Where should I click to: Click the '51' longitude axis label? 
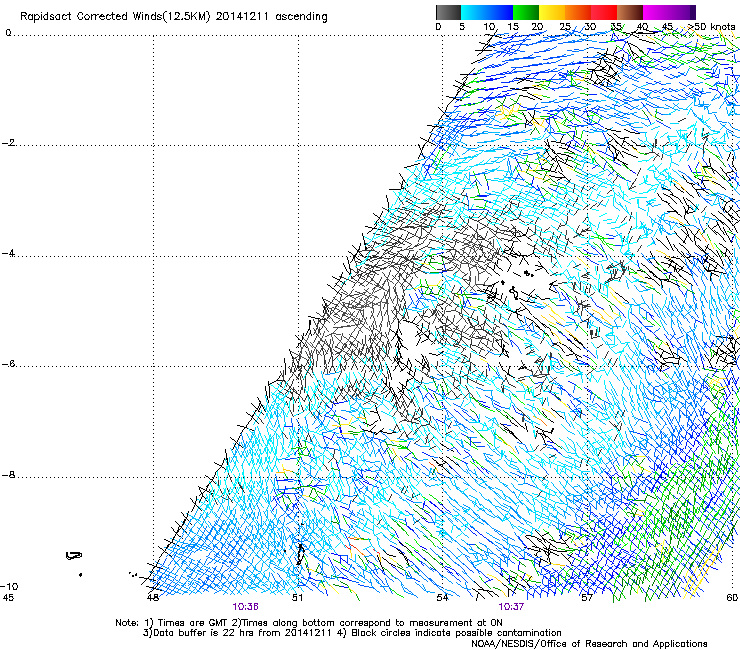pos(297,598)
